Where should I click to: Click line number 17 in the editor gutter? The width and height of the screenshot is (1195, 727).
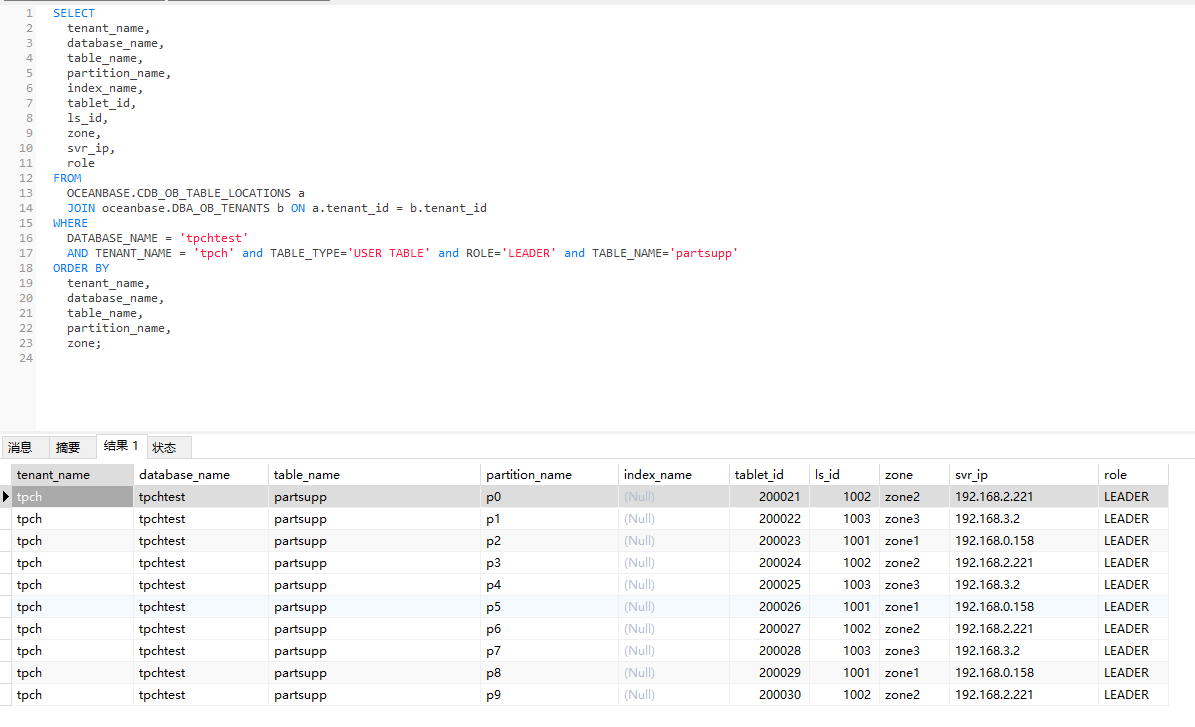[26, 253]
